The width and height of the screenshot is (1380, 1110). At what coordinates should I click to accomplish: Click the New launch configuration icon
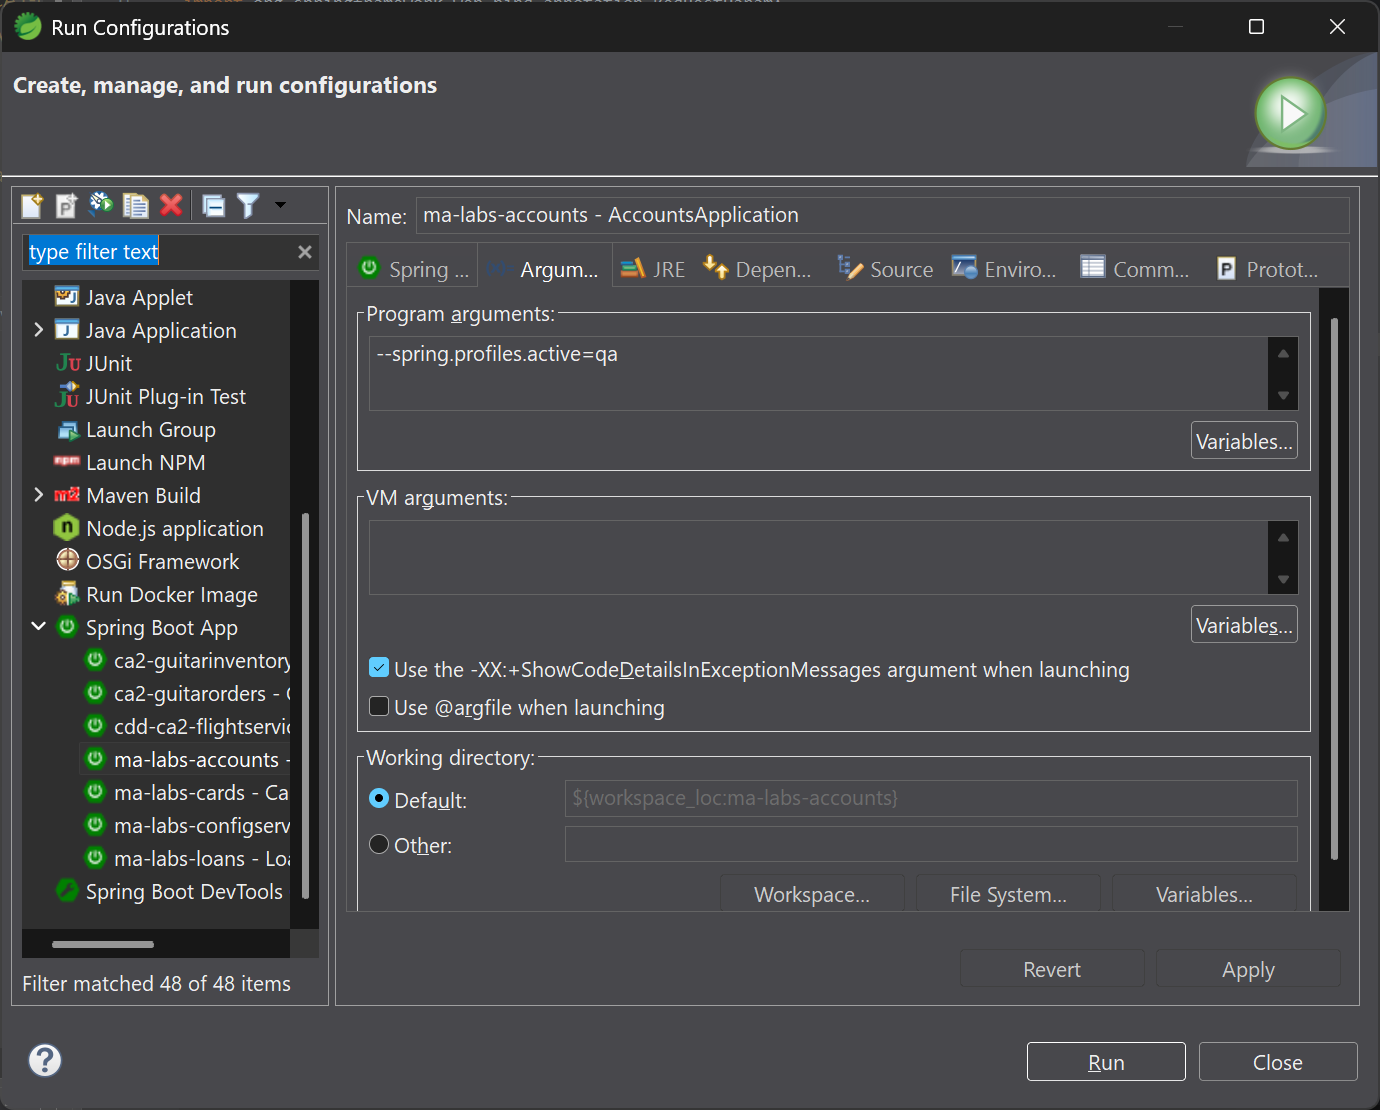click(x=32, y=205)
